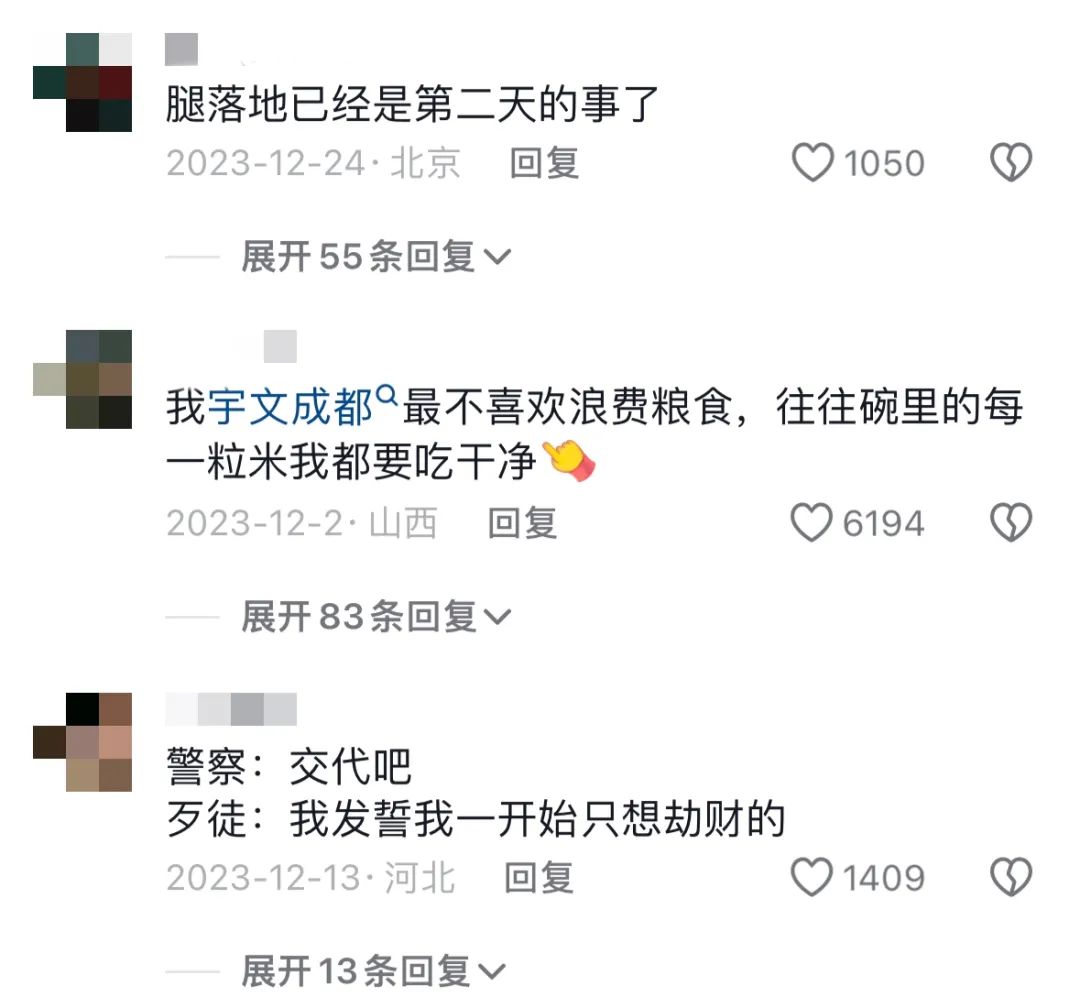Reply to the 2023-12-13 Hebei comment

[x=539, y=878]
